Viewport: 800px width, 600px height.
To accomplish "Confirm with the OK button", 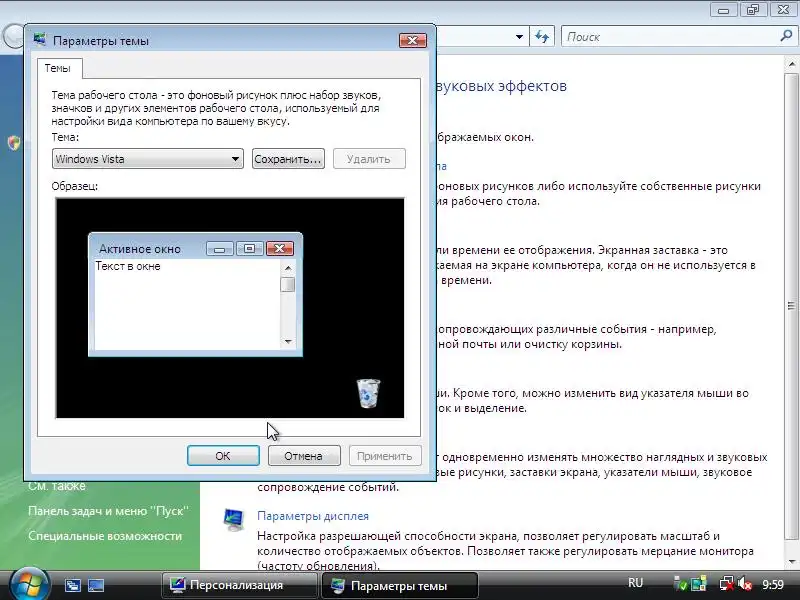I will (x=223, y=456).
